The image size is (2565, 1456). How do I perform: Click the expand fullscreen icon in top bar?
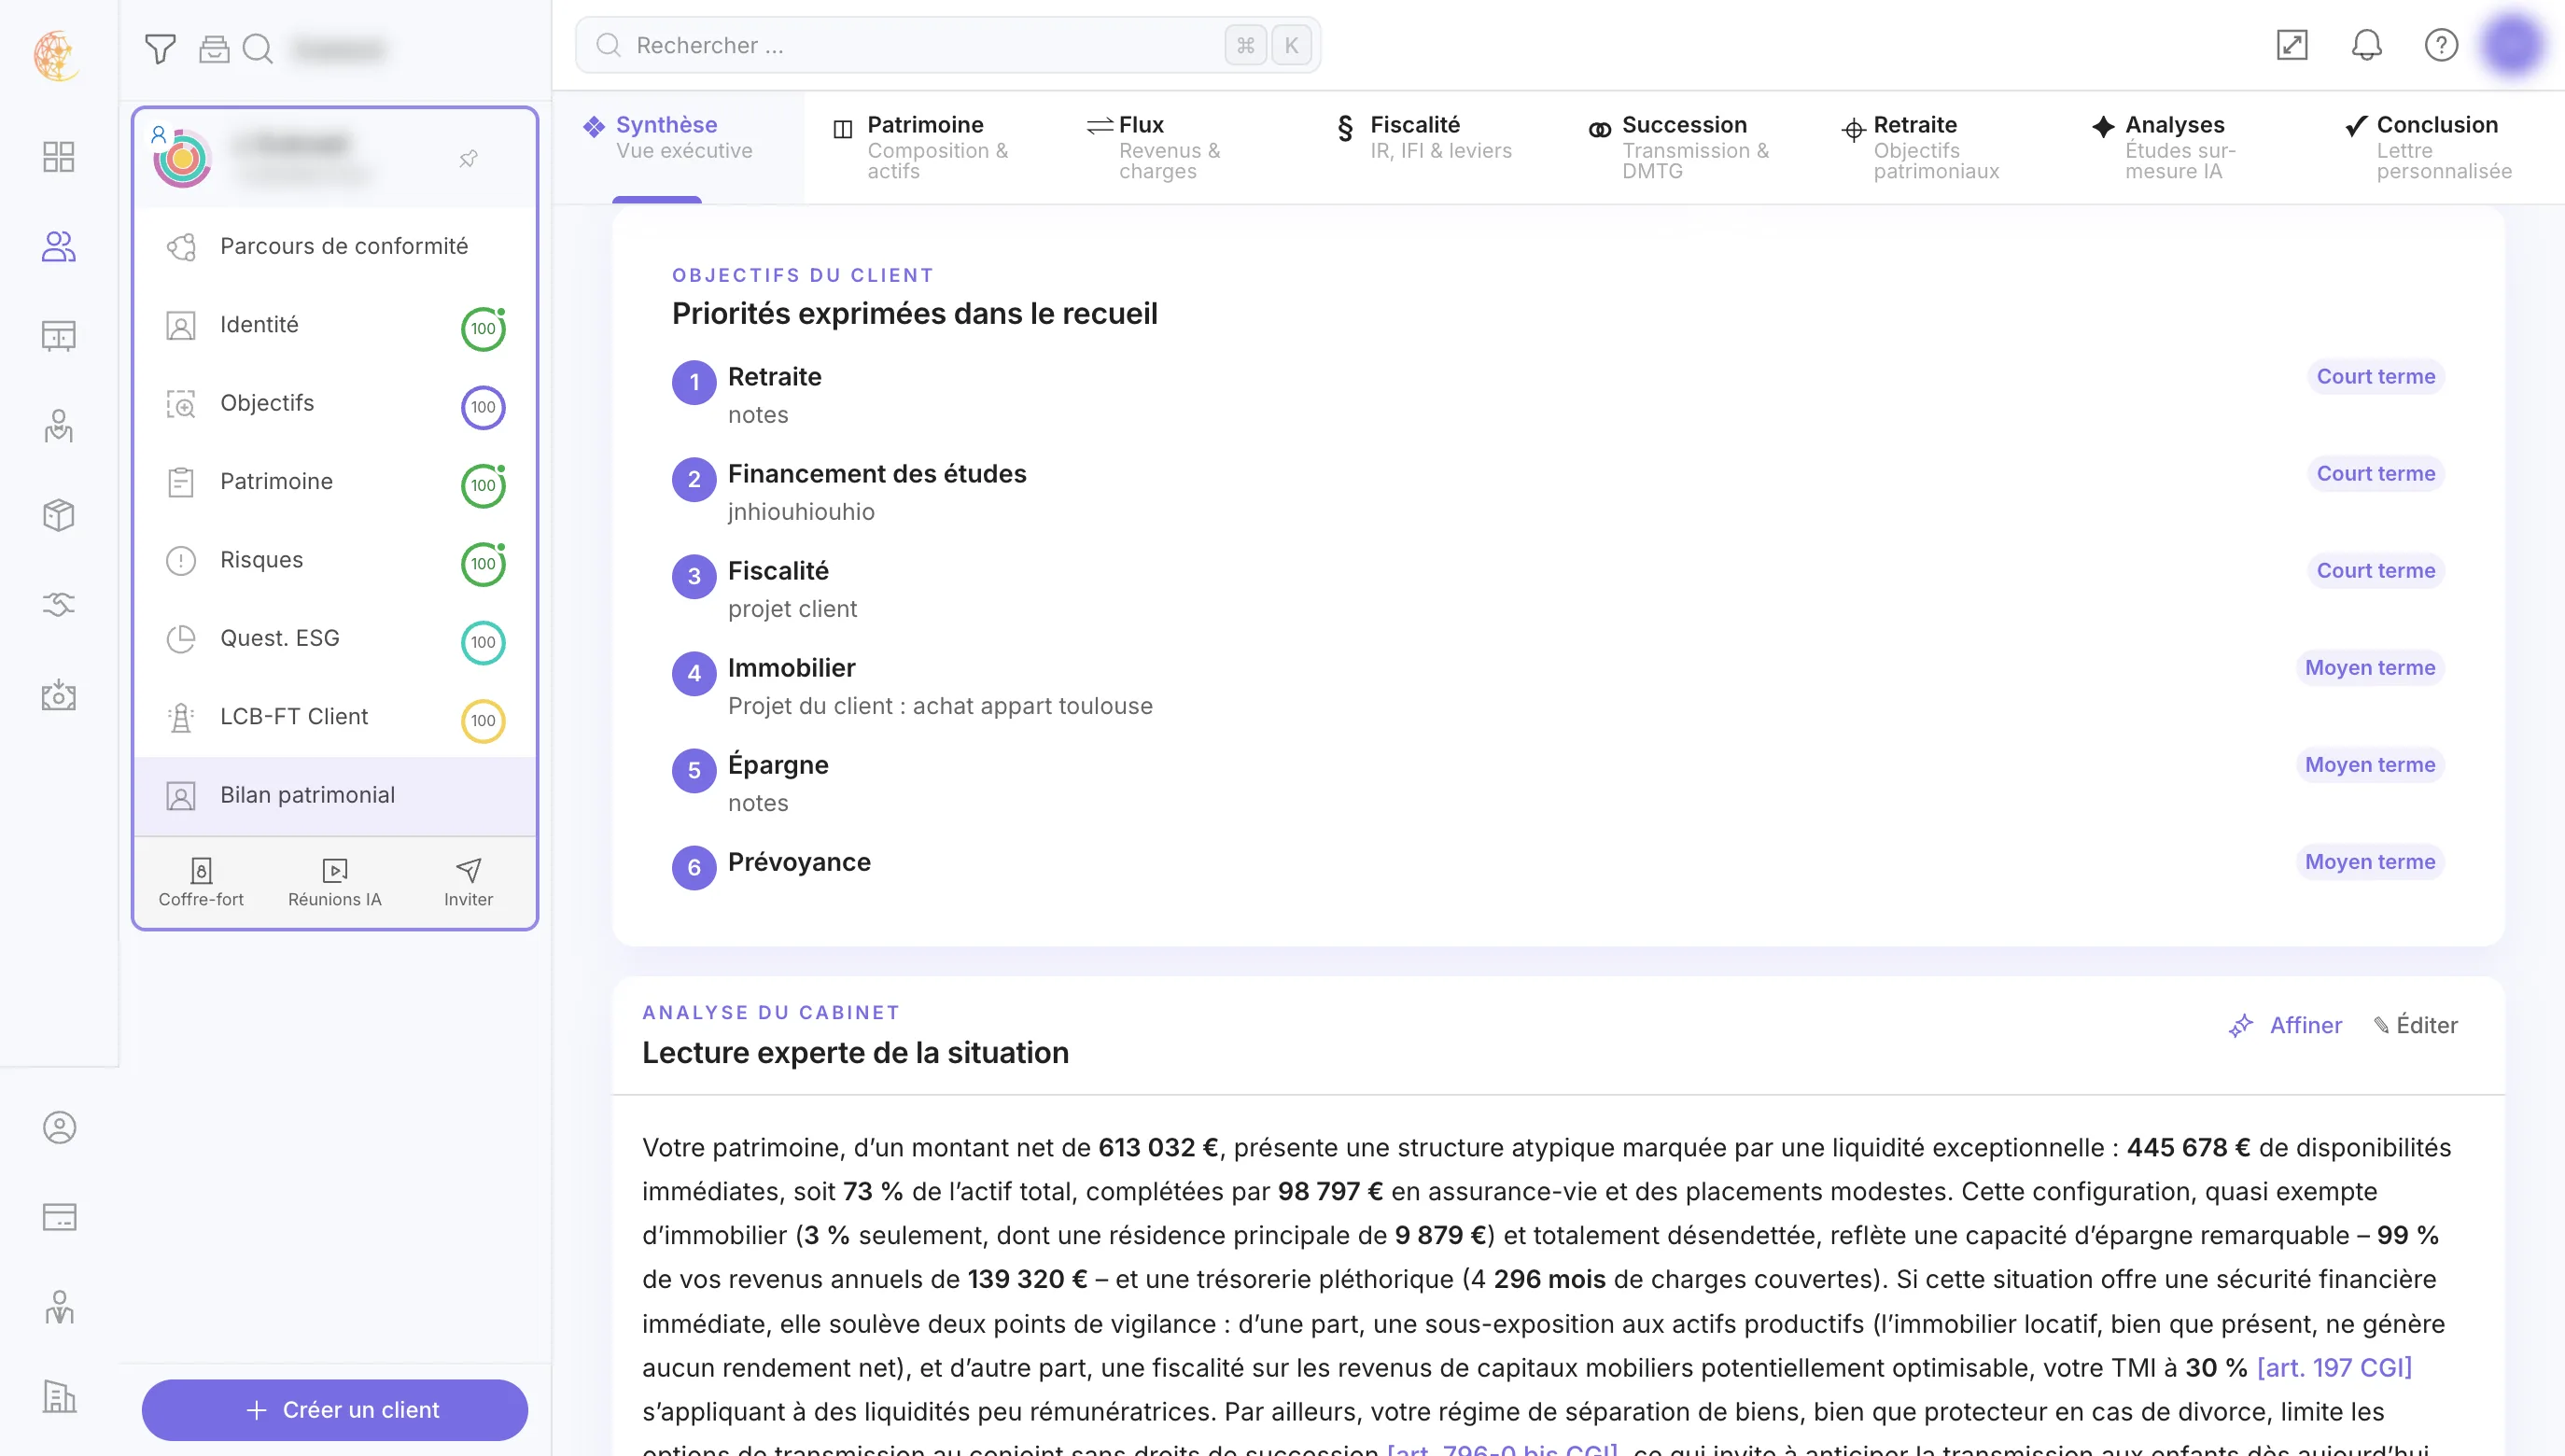pyautogui.click(x=2292, y=45)
